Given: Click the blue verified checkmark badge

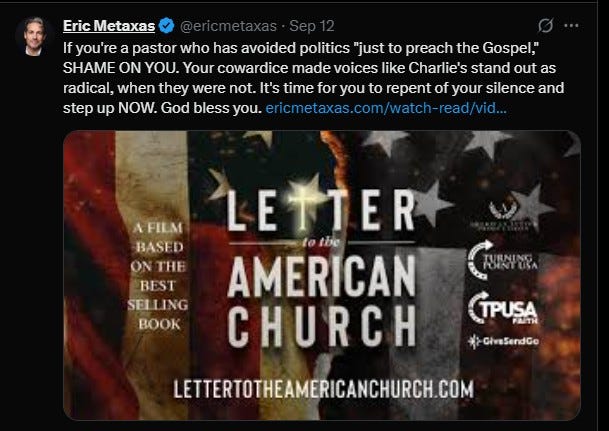Looking at the screenshot, I should (167, 26).
